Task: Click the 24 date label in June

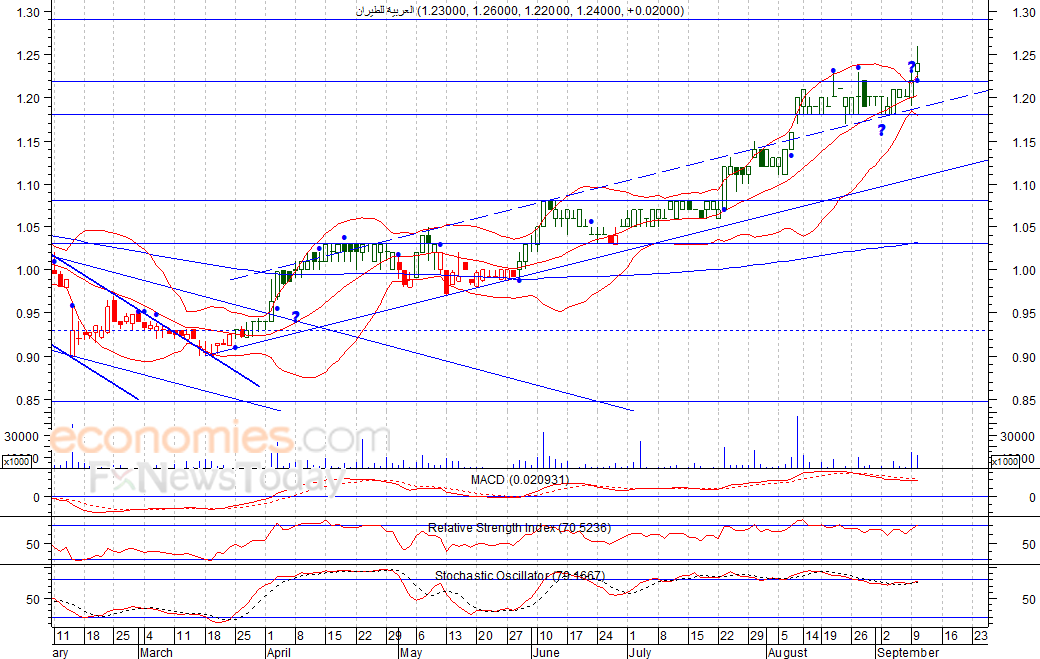Action: (x=606, y=636)
